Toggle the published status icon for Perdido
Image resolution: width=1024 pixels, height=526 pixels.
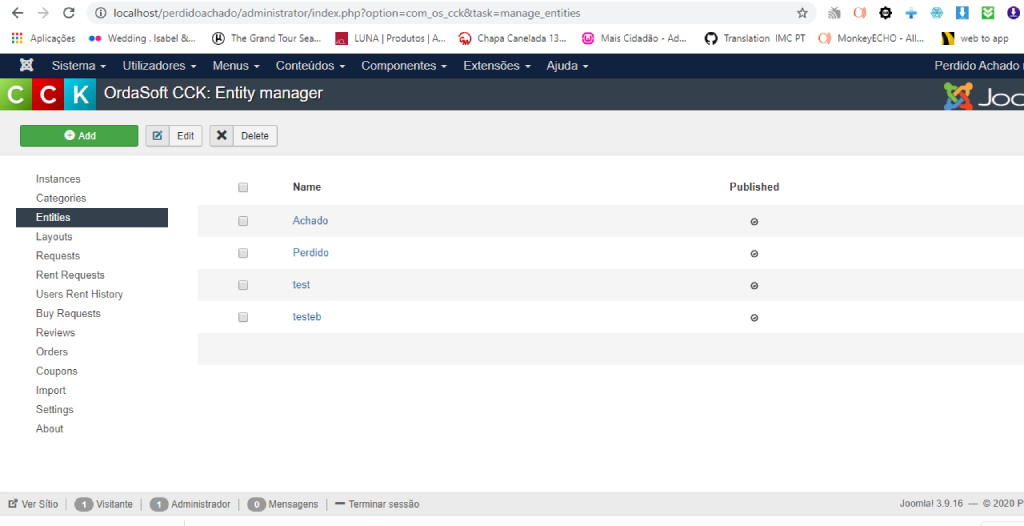coord(754,254)
